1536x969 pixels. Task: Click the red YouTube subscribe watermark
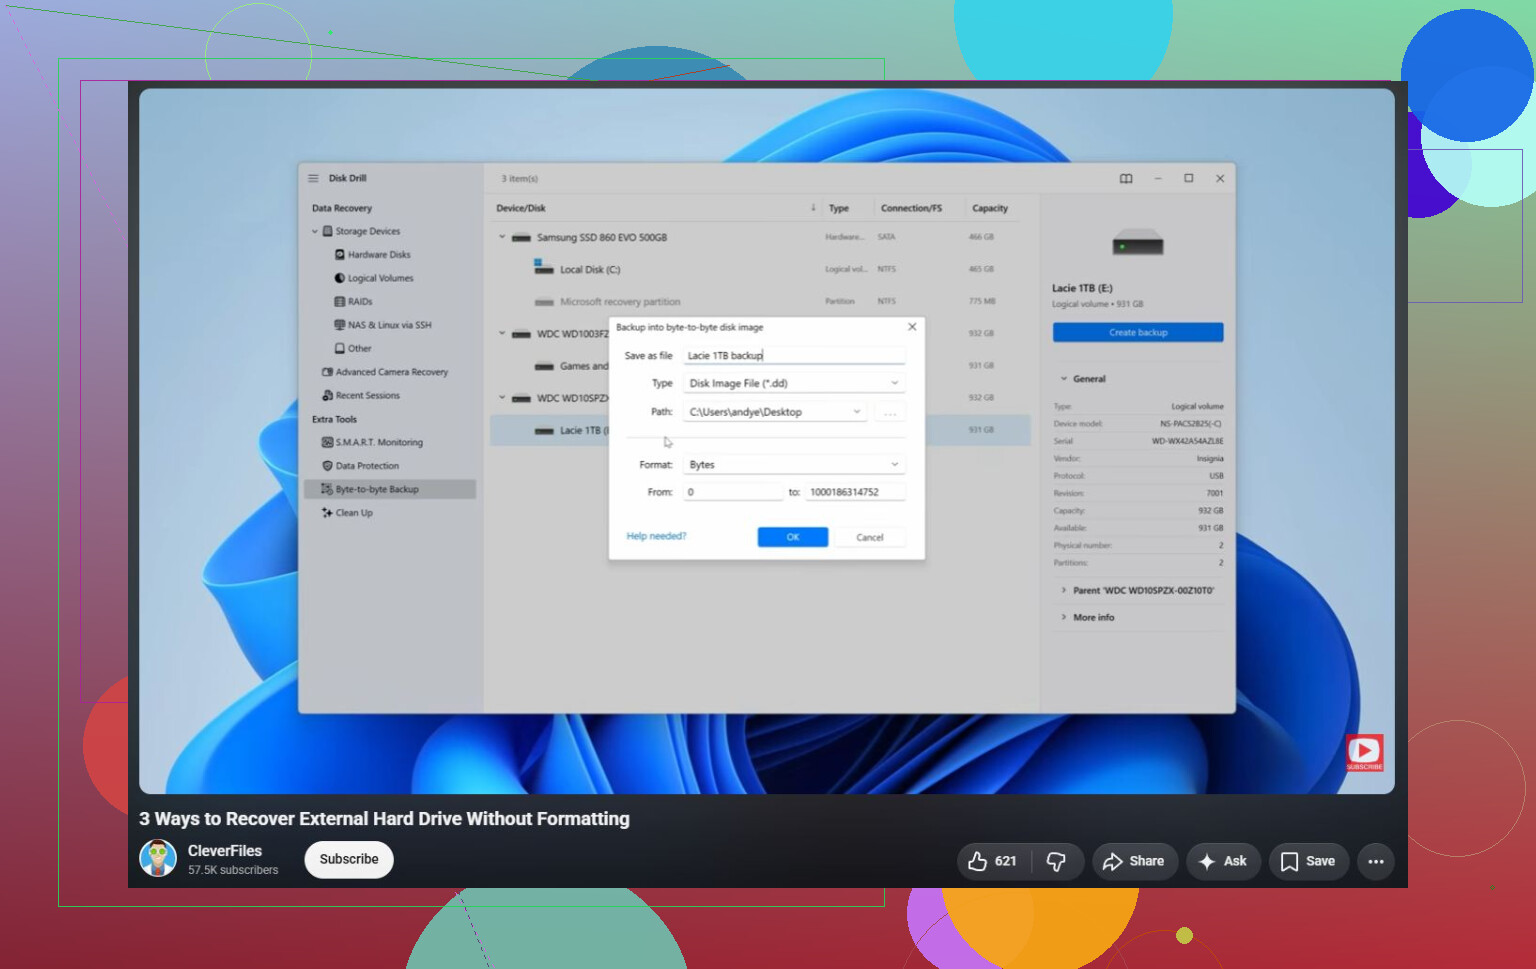[x=1364, y=752]
